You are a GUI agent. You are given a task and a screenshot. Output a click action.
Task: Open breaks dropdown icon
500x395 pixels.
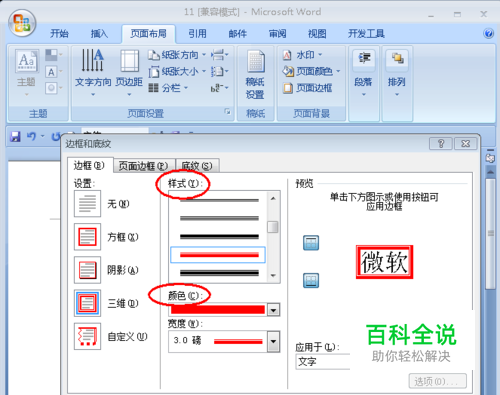(220, 55)
